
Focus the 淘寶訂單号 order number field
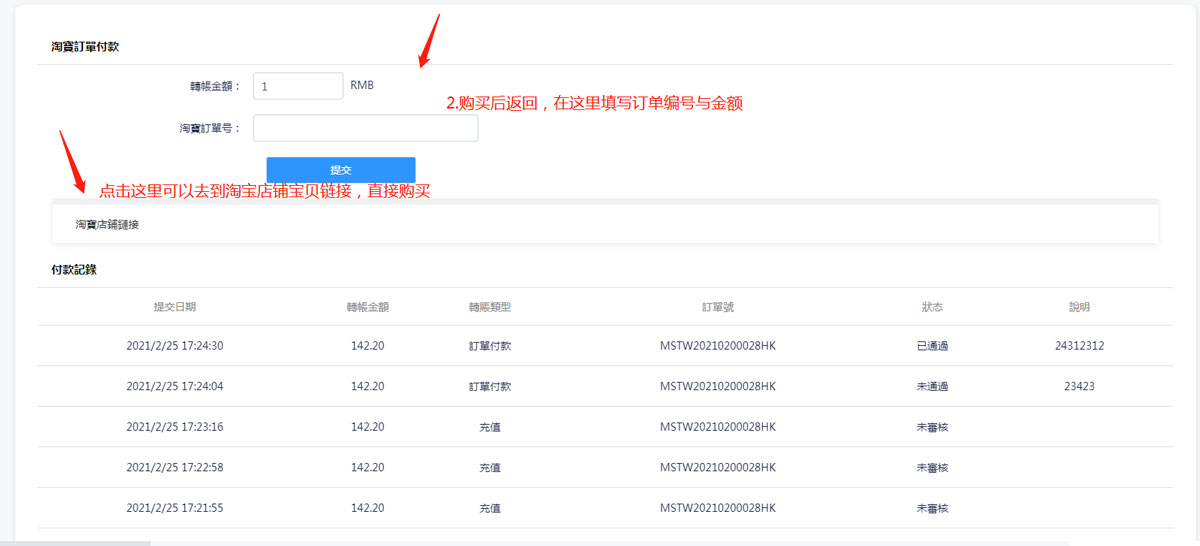pyautogui.click(x=366, y=128)
